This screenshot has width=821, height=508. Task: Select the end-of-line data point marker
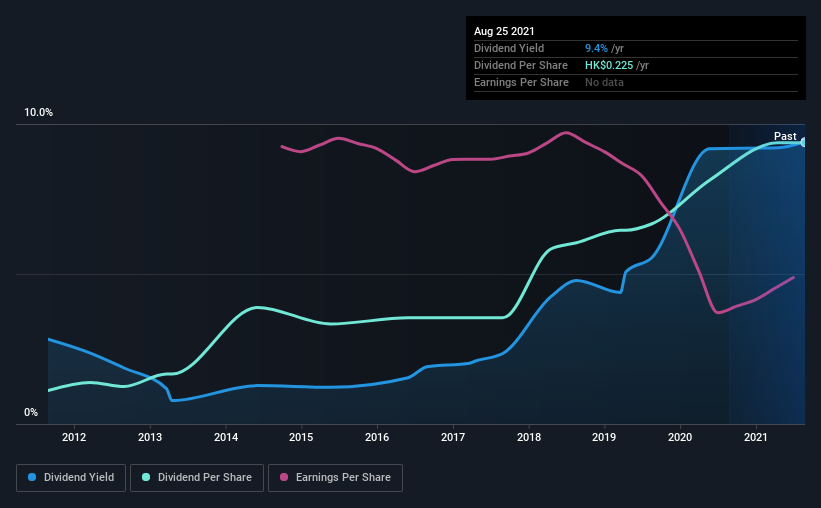tap(804, 142)
